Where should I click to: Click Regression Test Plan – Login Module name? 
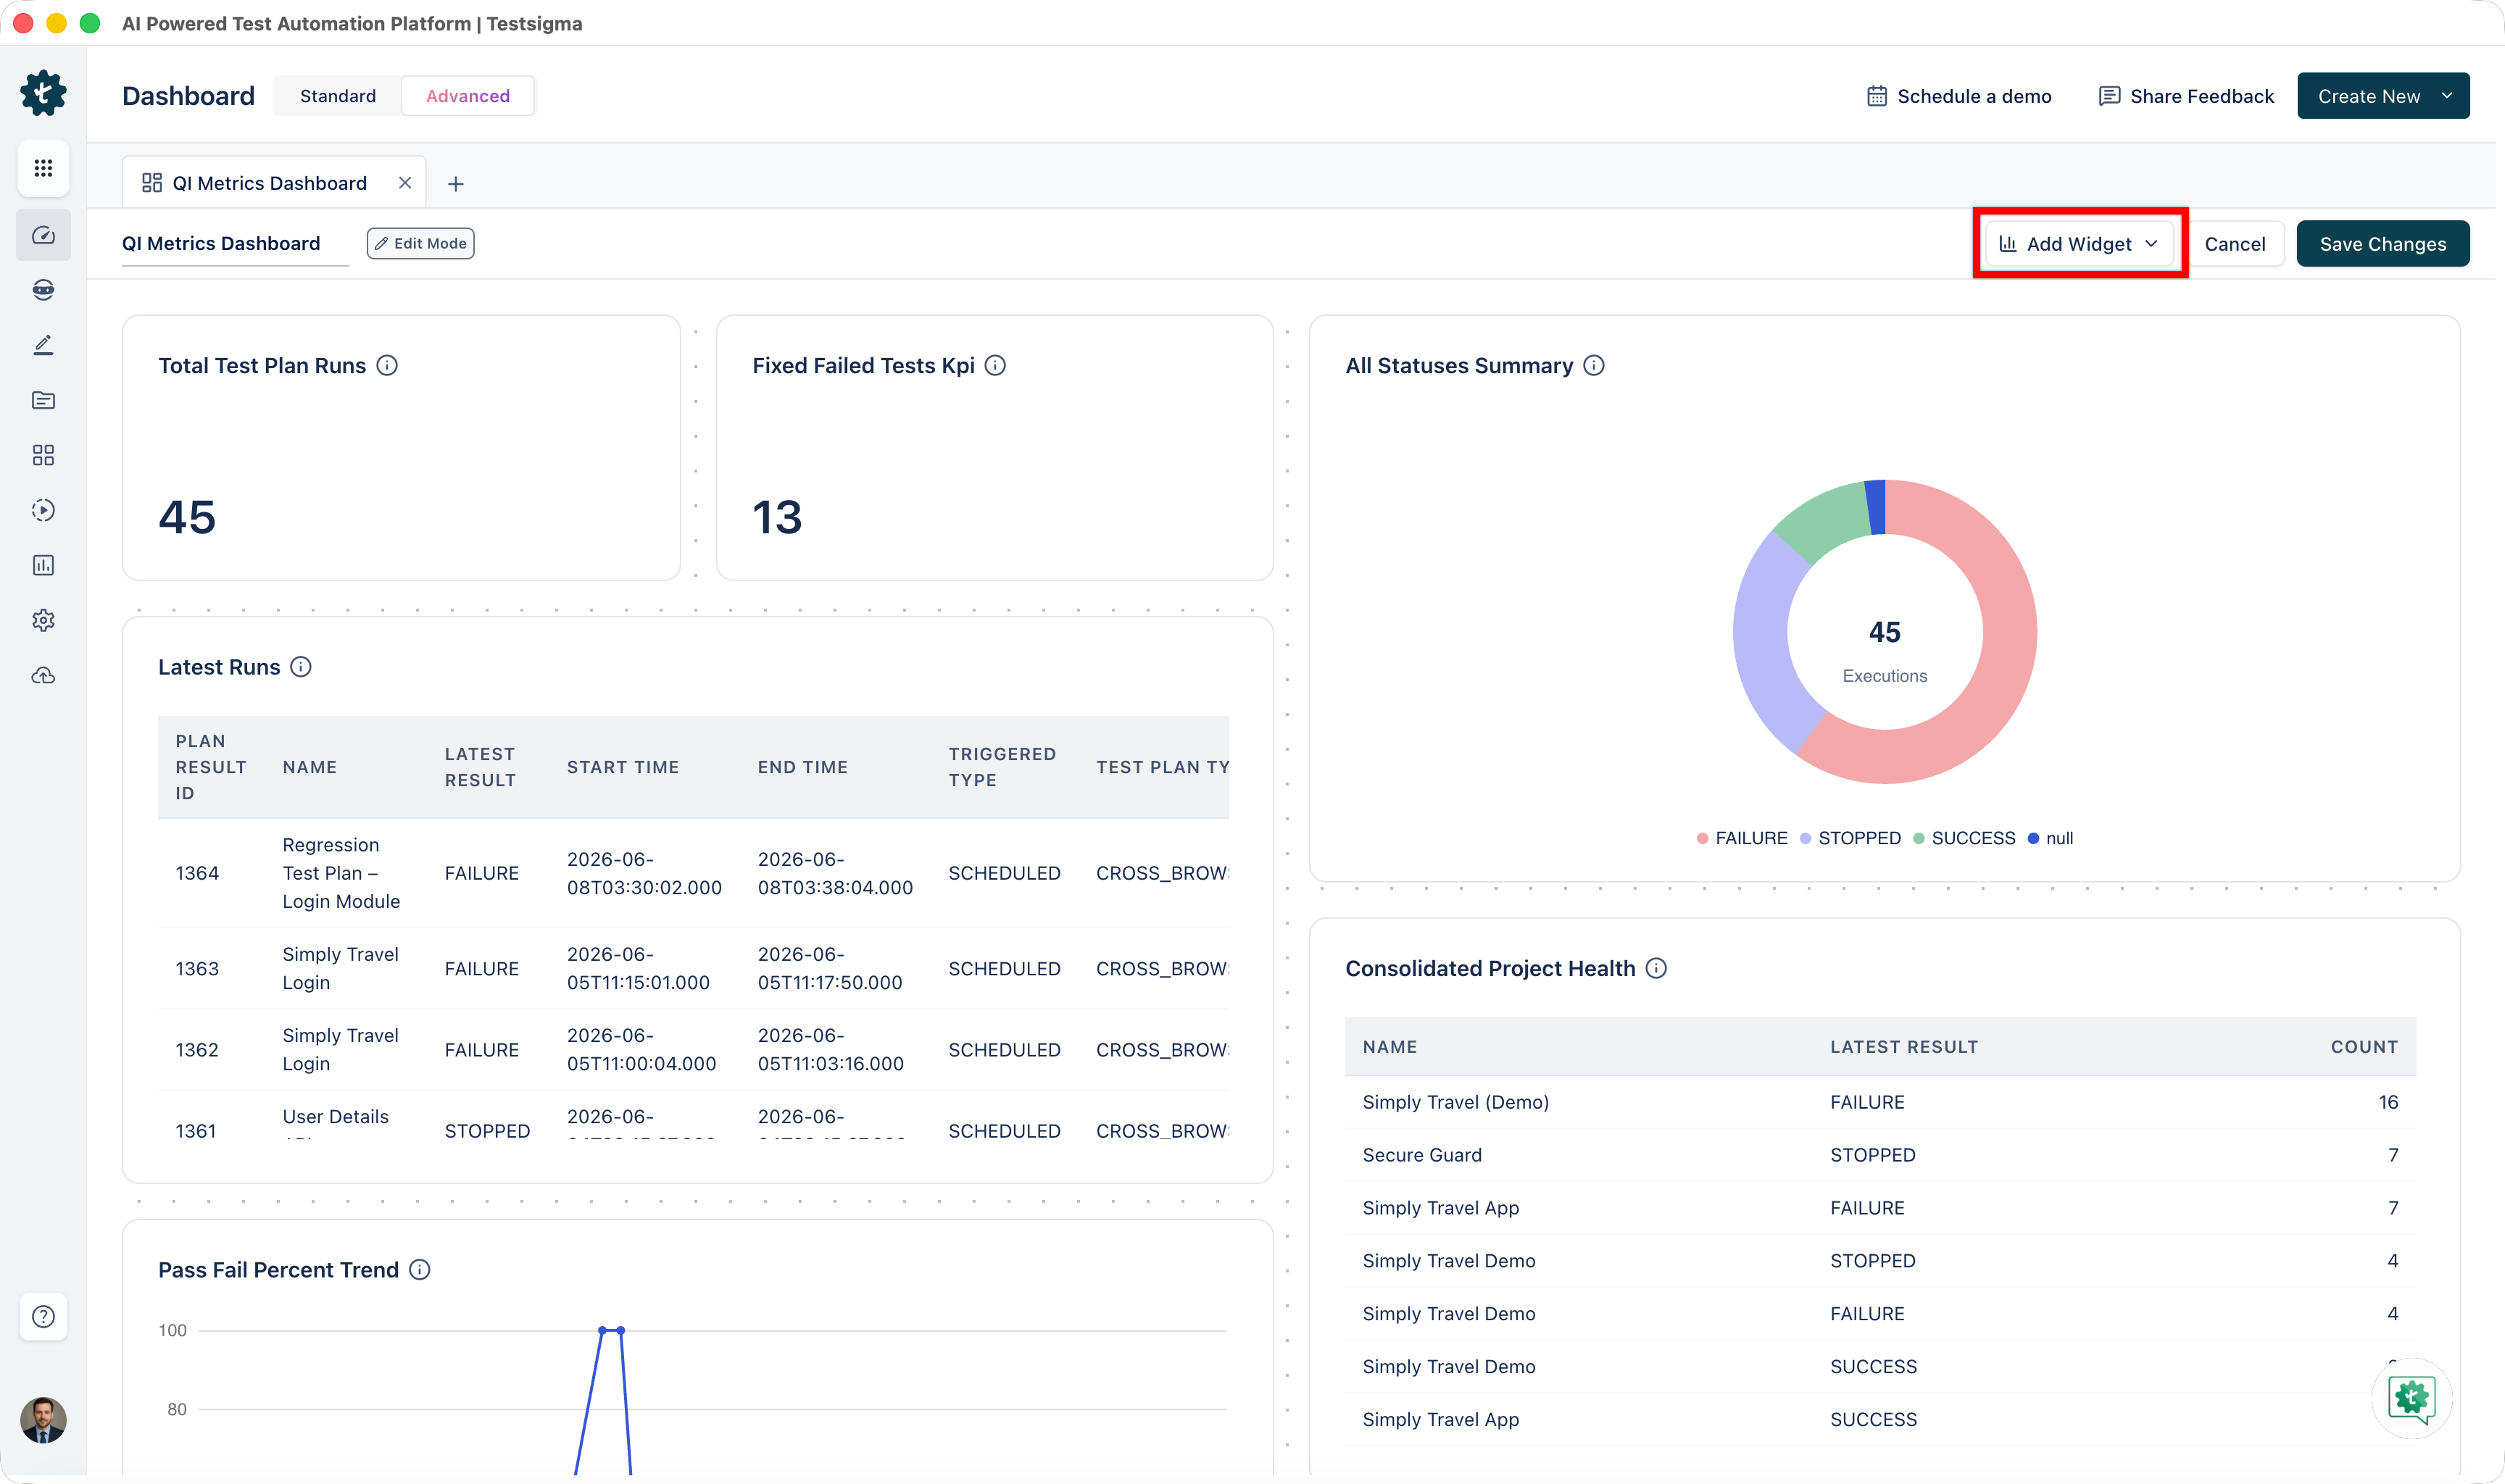coord(341,873)
